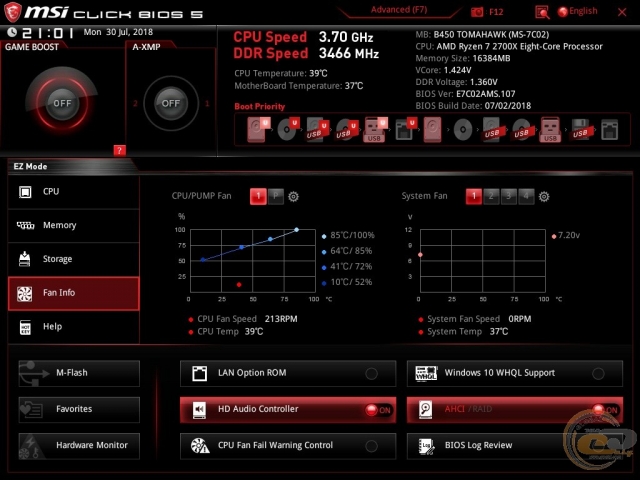This screenshot has height=480, width=640.
Task: Enable CPU Fan Fail Warning Control
Action: [x=371, y=446]
